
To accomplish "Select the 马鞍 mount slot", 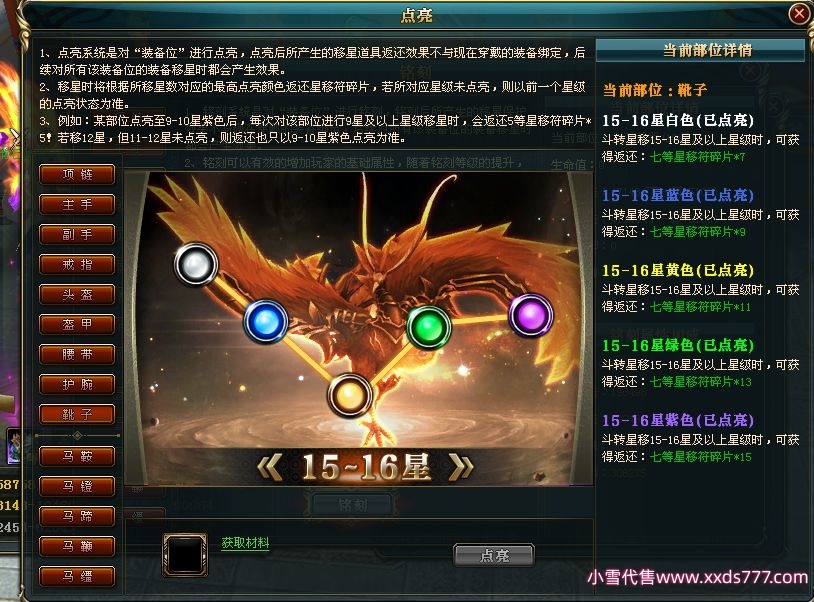I will coord(77,456).
